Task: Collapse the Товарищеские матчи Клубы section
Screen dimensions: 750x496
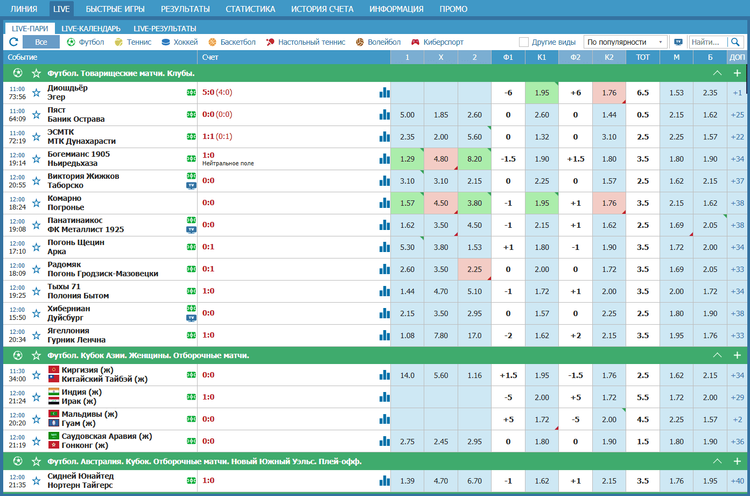Action: coord(716,74)
